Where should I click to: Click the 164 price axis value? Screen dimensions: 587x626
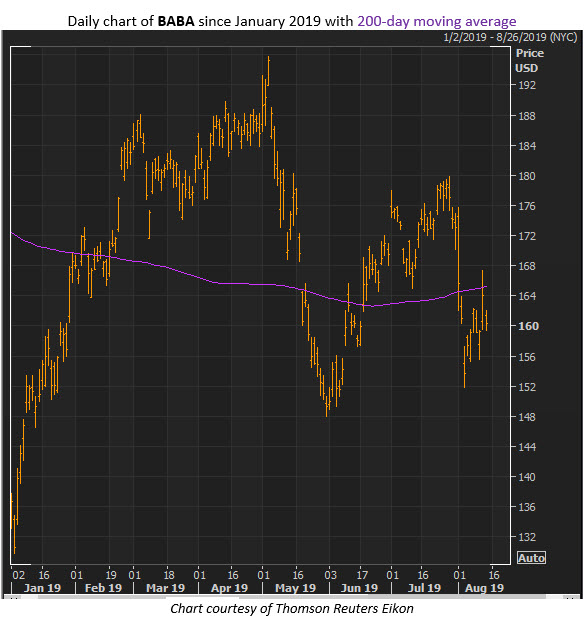click(527, 296)
